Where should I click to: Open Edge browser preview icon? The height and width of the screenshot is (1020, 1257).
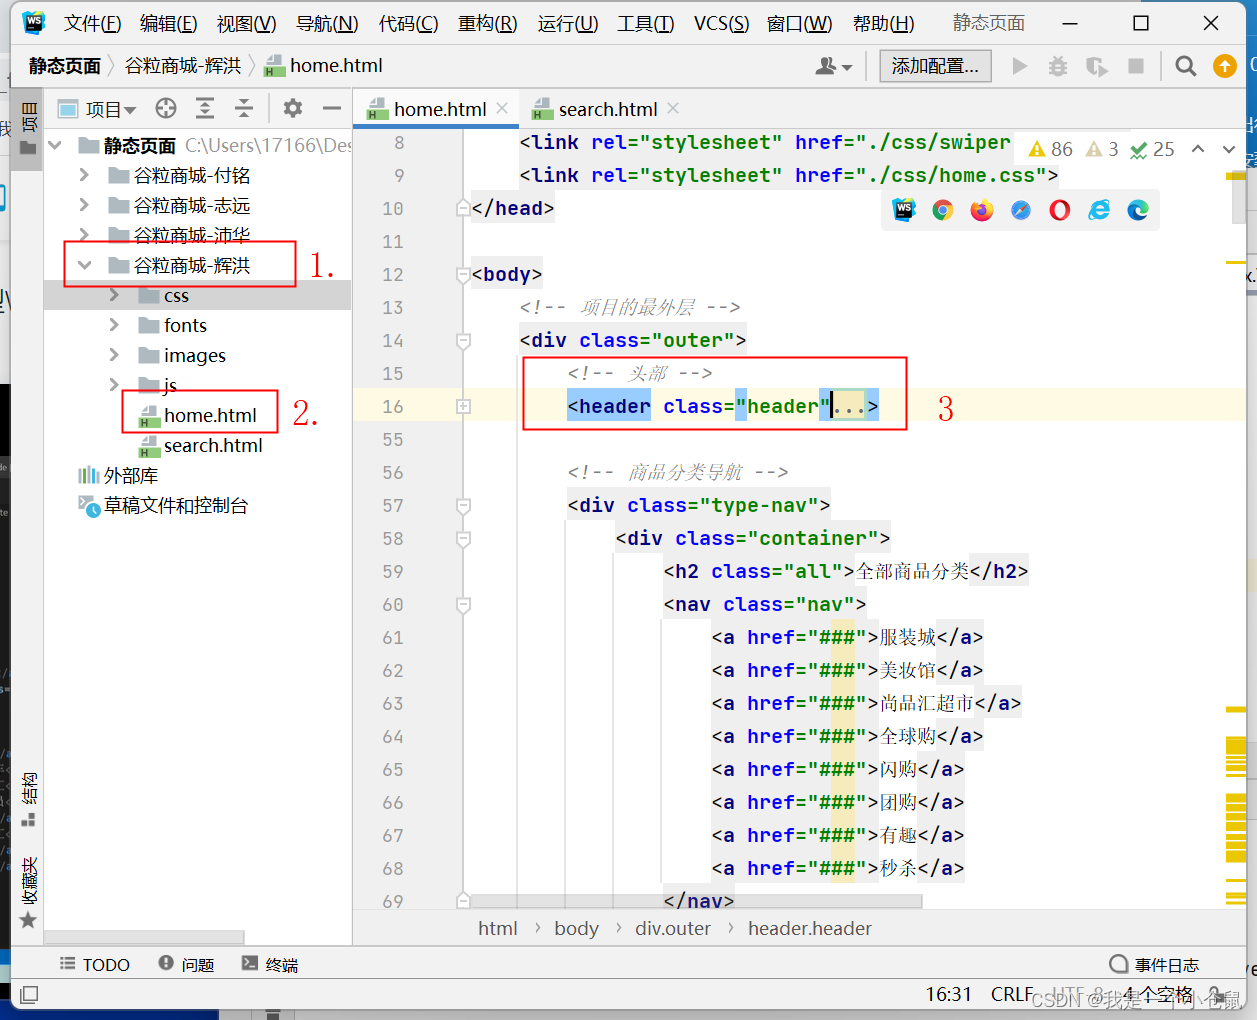coord(1138,210)
